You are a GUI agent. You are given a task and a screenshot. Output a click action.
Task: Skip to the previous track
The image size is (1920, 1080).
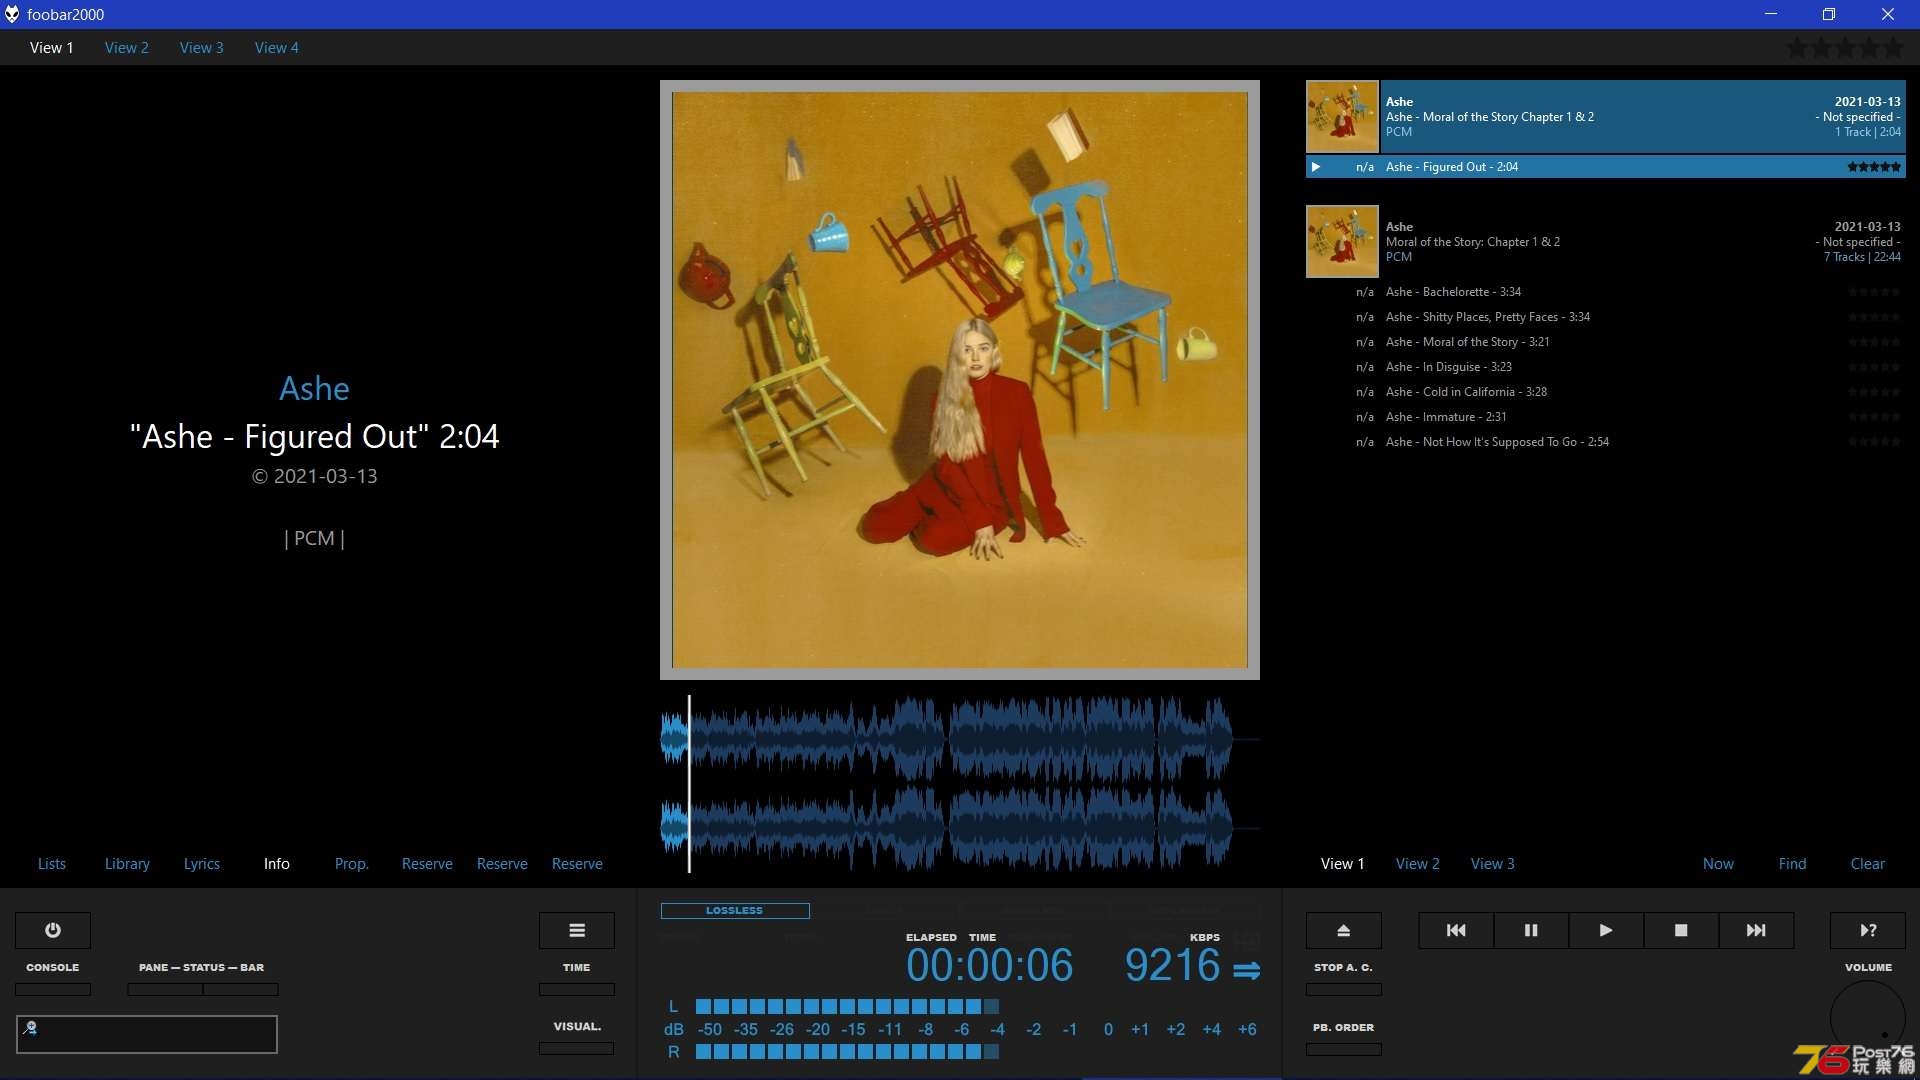(x=1456, y=930)
